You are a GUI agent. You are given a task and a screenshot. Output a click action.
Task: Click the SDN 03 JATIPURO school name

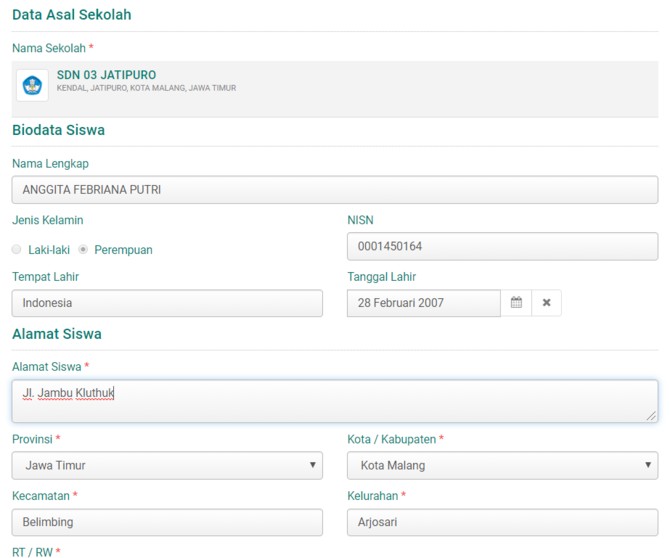(106, 75)
